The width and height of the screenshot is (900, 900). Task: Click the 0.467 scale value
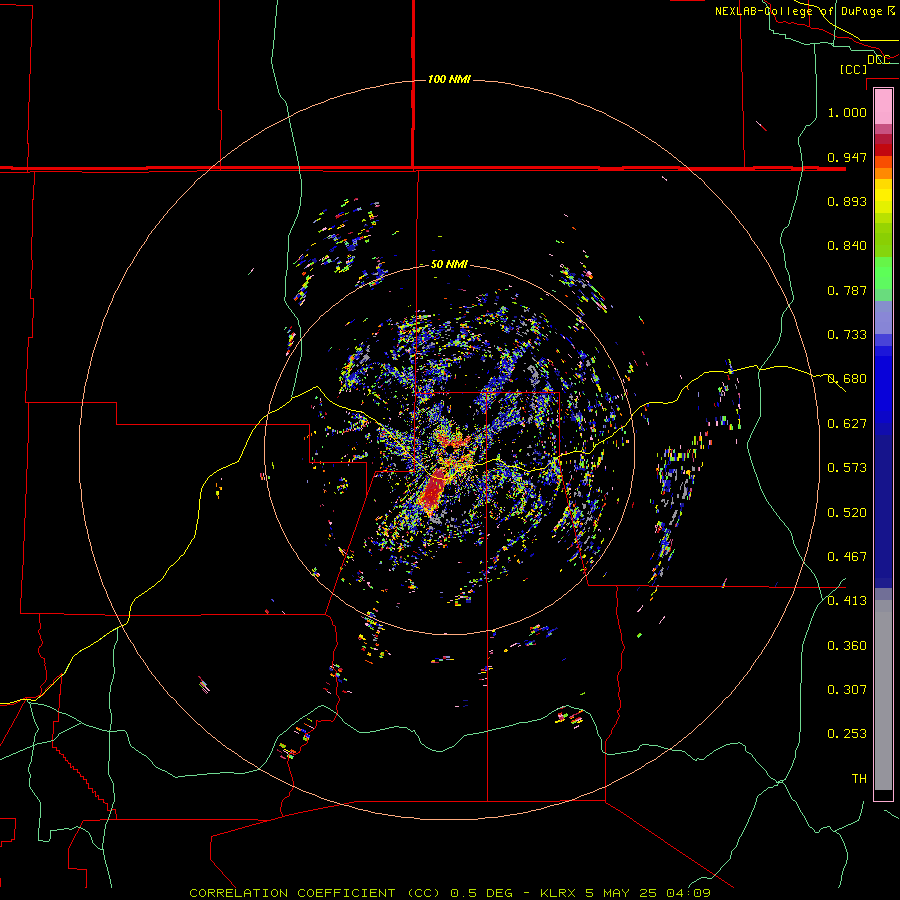coord(847,557)
